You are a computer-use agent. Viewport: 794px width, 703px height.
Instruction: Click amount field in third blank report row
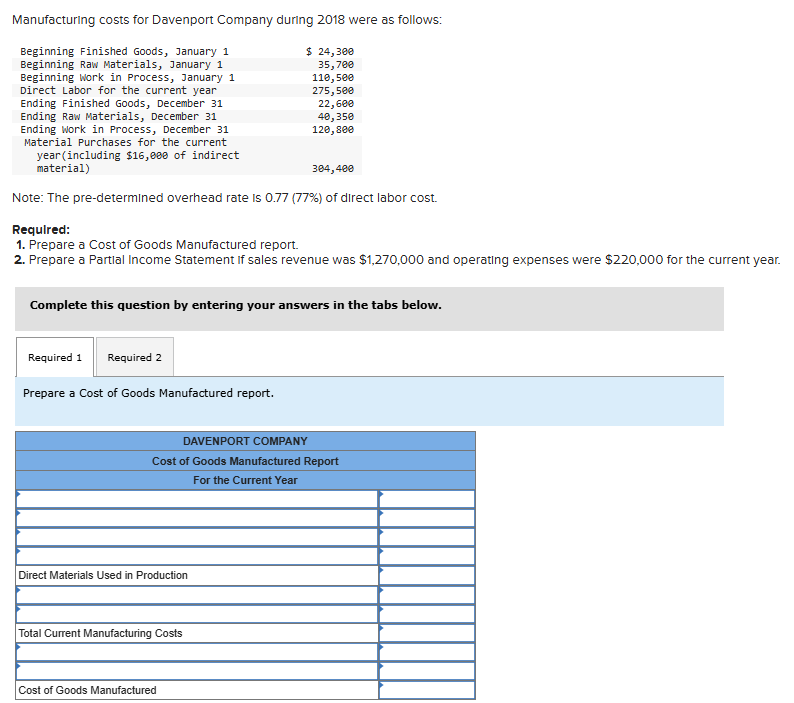pyautogui.click(x=427, y=537)
